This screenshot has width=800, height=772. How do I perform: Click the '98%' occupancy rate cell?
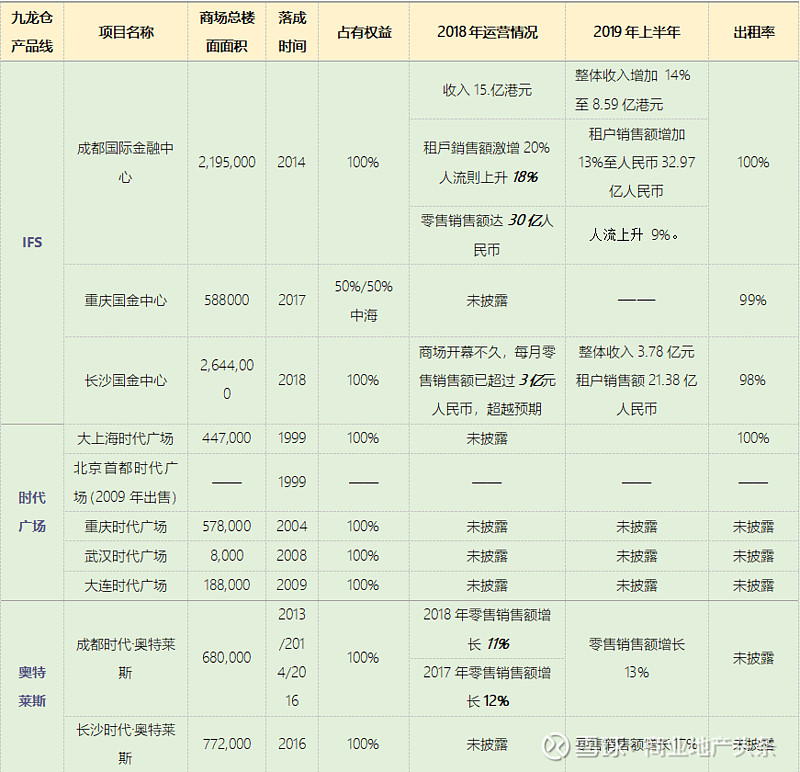pyautogui.click(x=754, y=380)
